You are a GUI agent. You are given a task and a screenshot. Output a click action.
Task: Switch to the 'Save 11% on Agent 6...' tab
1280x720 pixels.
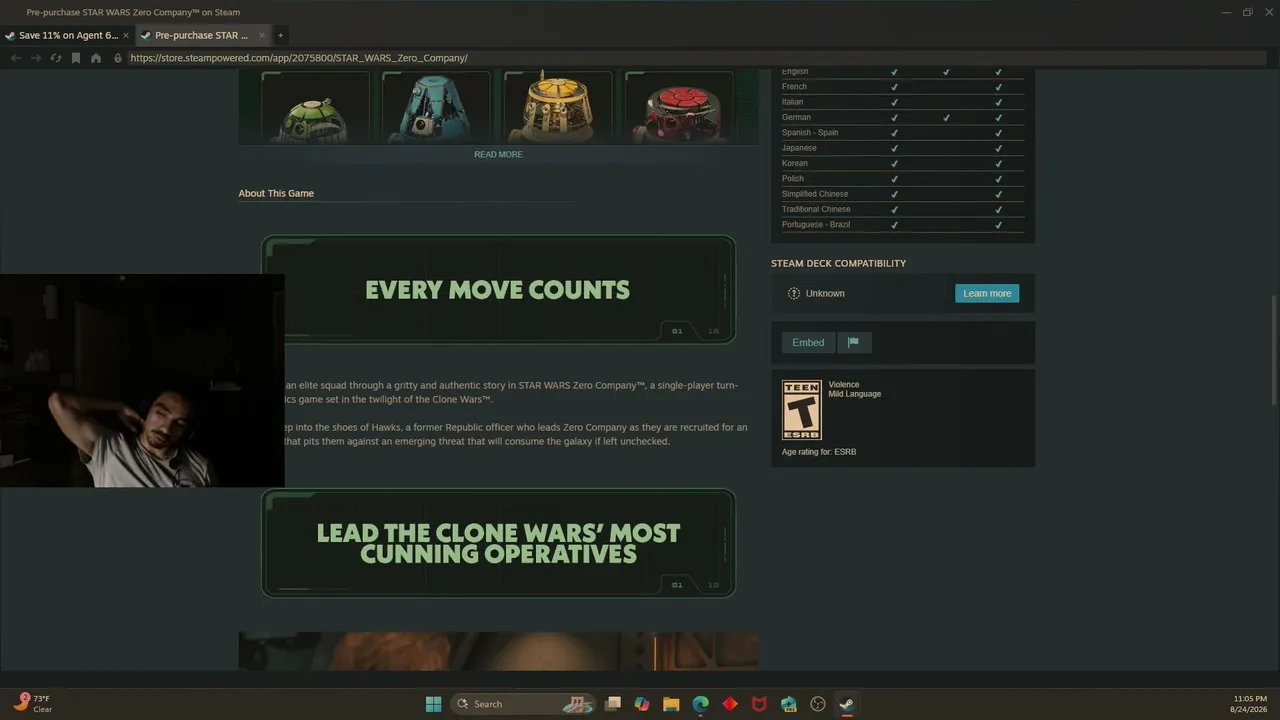pos(68,35)
